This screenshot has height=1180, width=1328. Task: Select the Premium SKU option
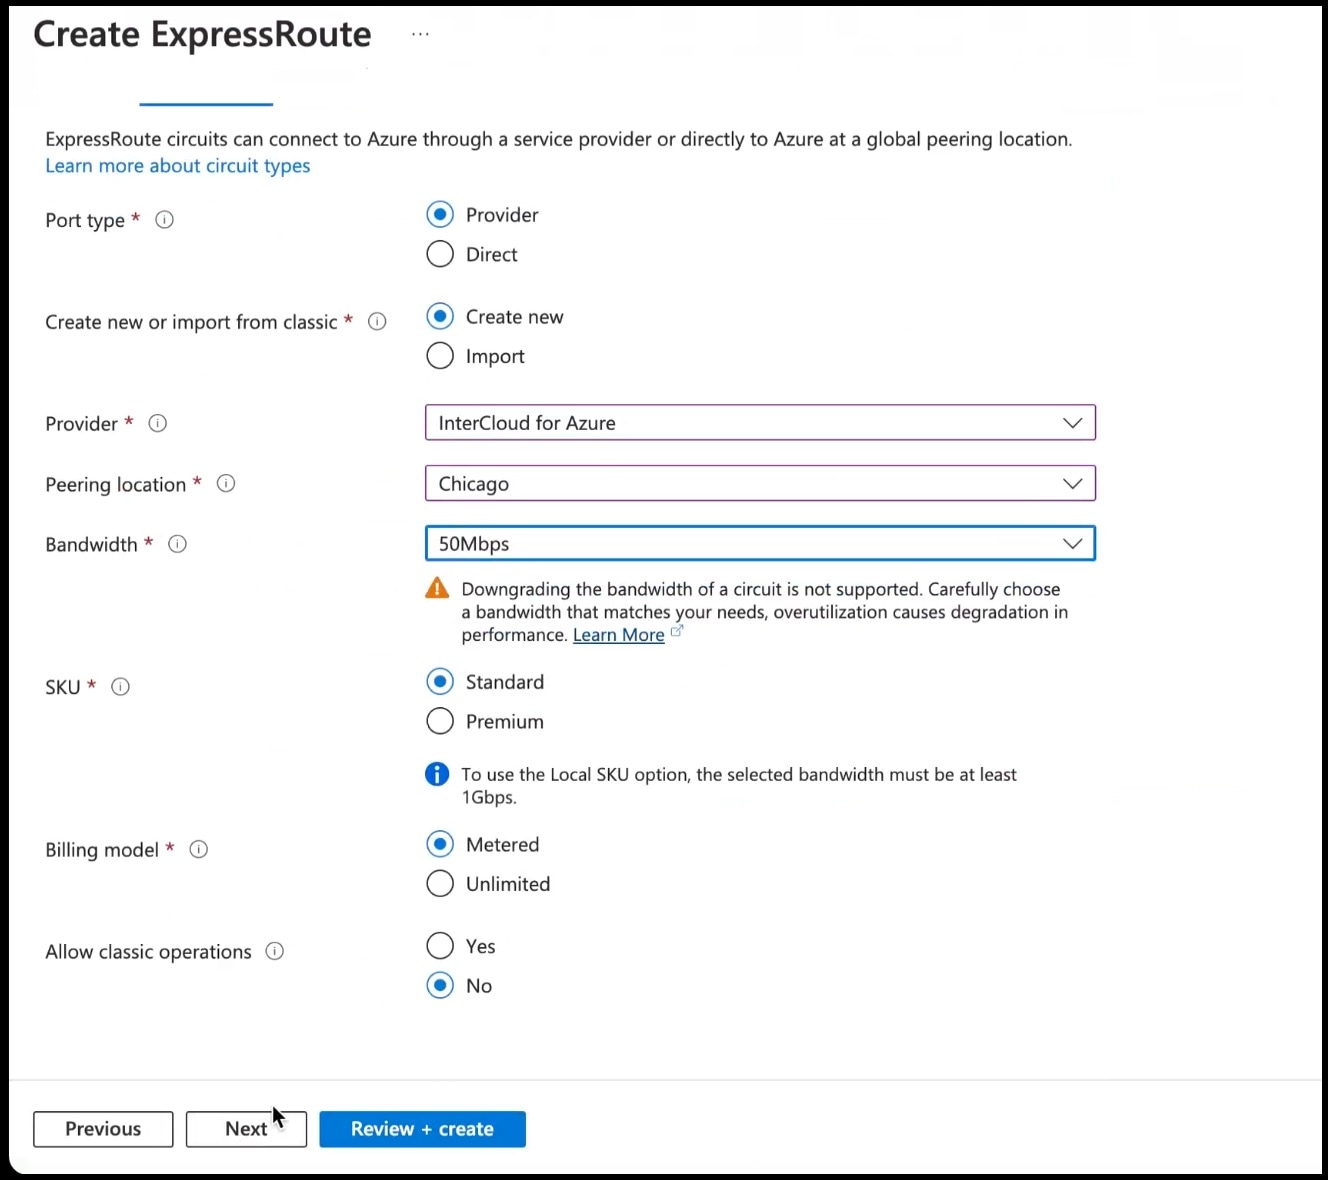click(x=440, y=720)
